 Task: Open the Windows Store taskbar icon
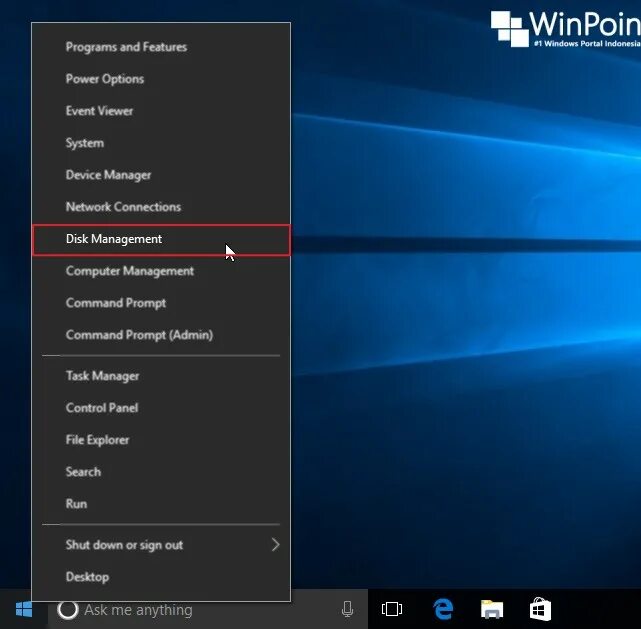pyautogui.click(x=540, y=609)
